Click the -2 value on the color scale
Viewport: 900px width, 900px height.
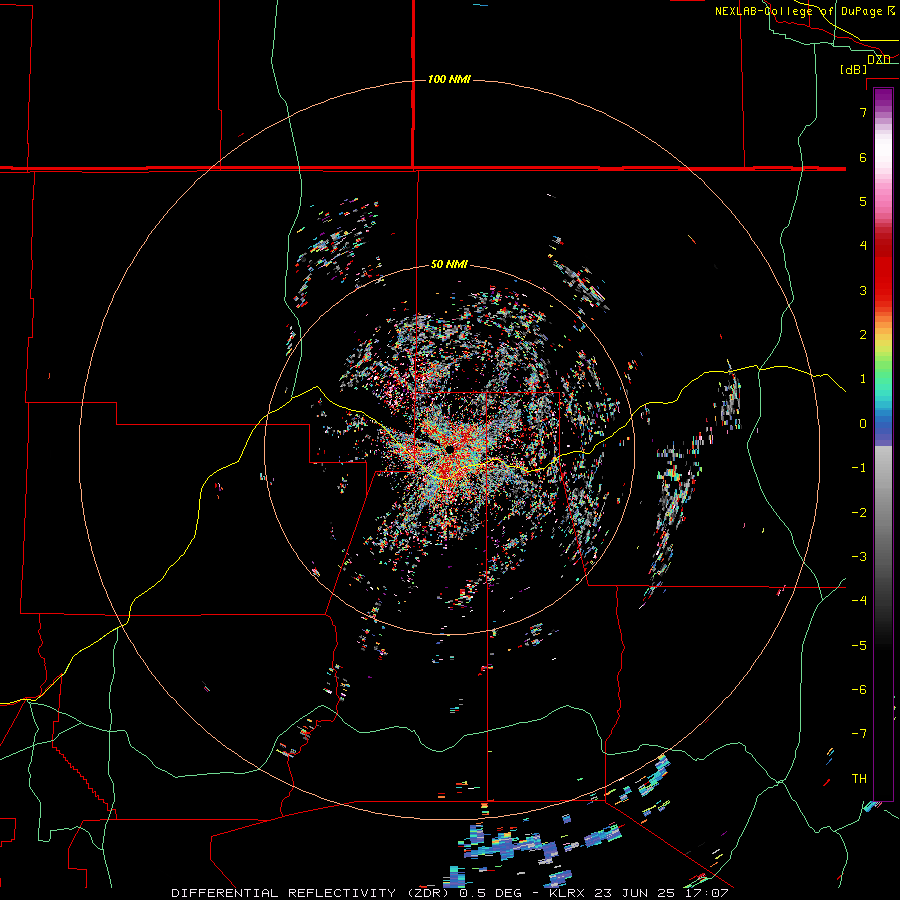(859, 513)
